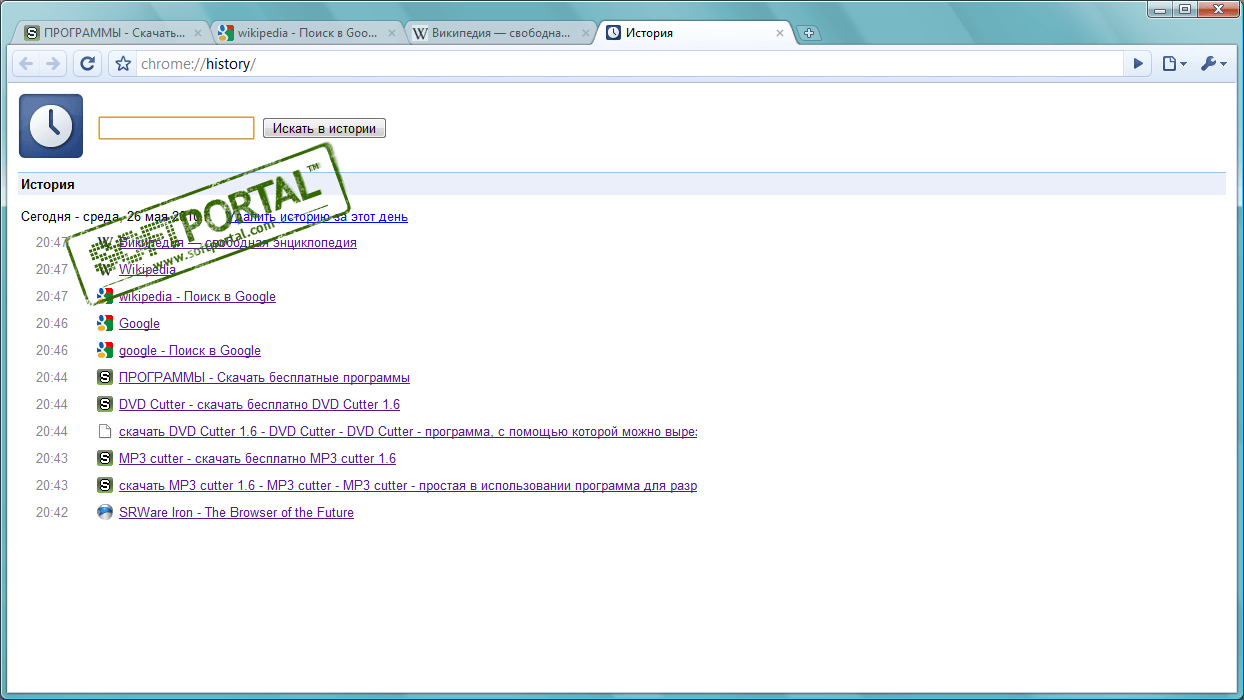Image resolution: width=1244 pixels, height=700 pixels.
Task: Maximize the browser window
Action: (1185, 8)
